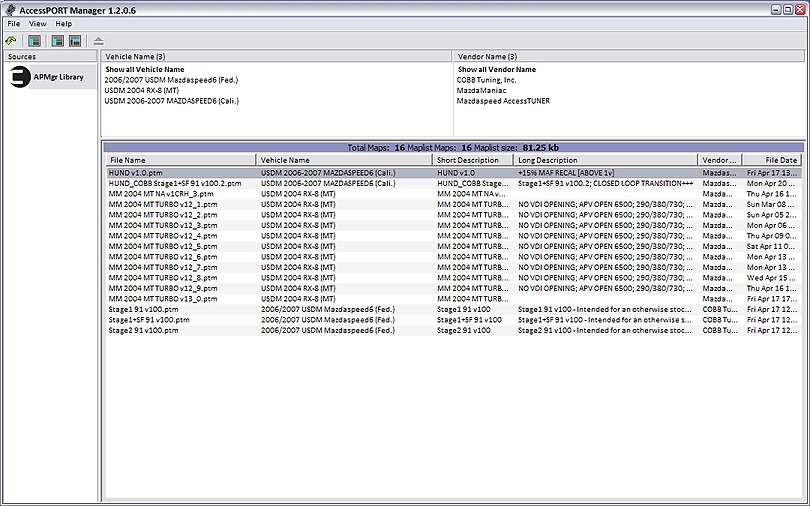Sort by File Name column header
Screen dimensions: 810x506
pos(181,160)
